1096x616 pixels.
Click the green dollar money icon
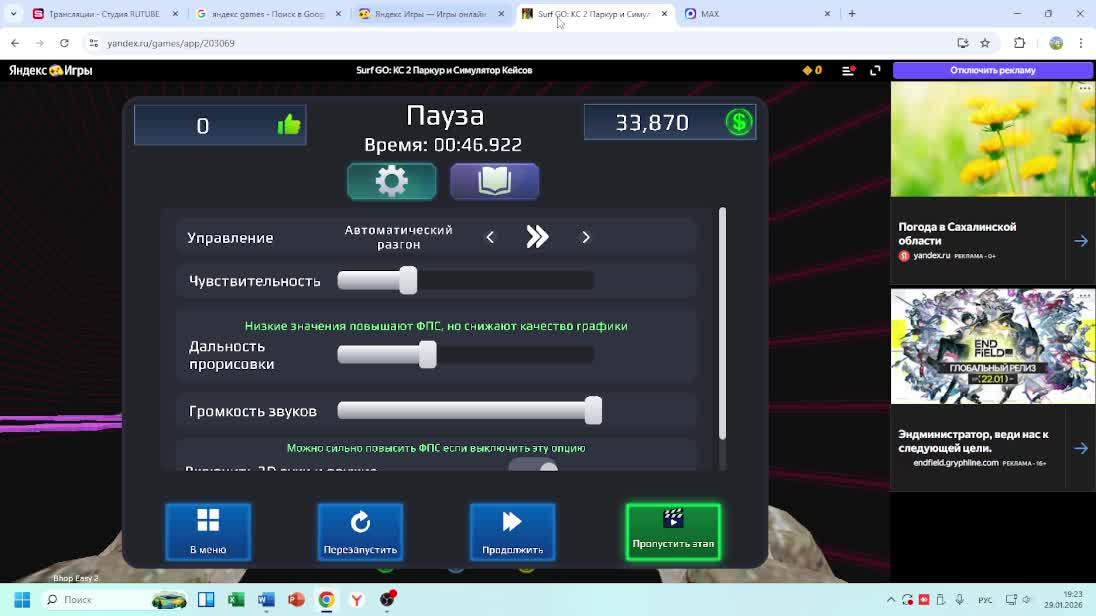(x=739, y=122)
